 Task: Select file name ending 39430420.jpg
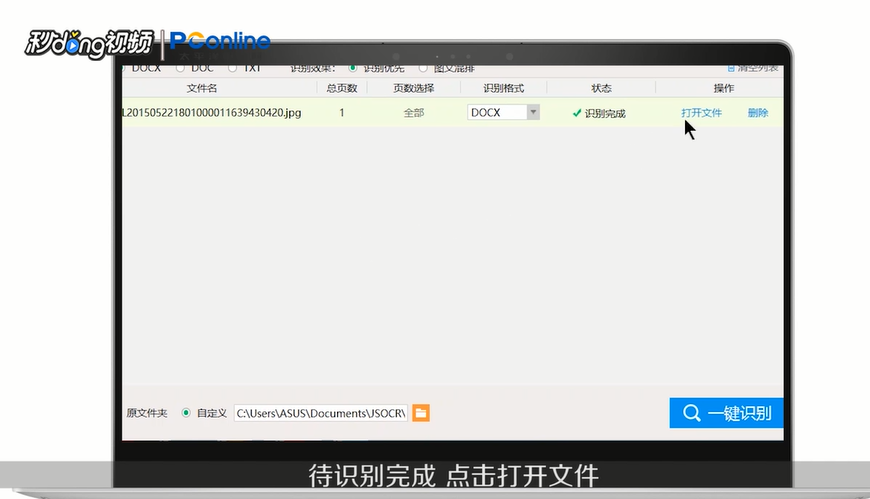212,113
